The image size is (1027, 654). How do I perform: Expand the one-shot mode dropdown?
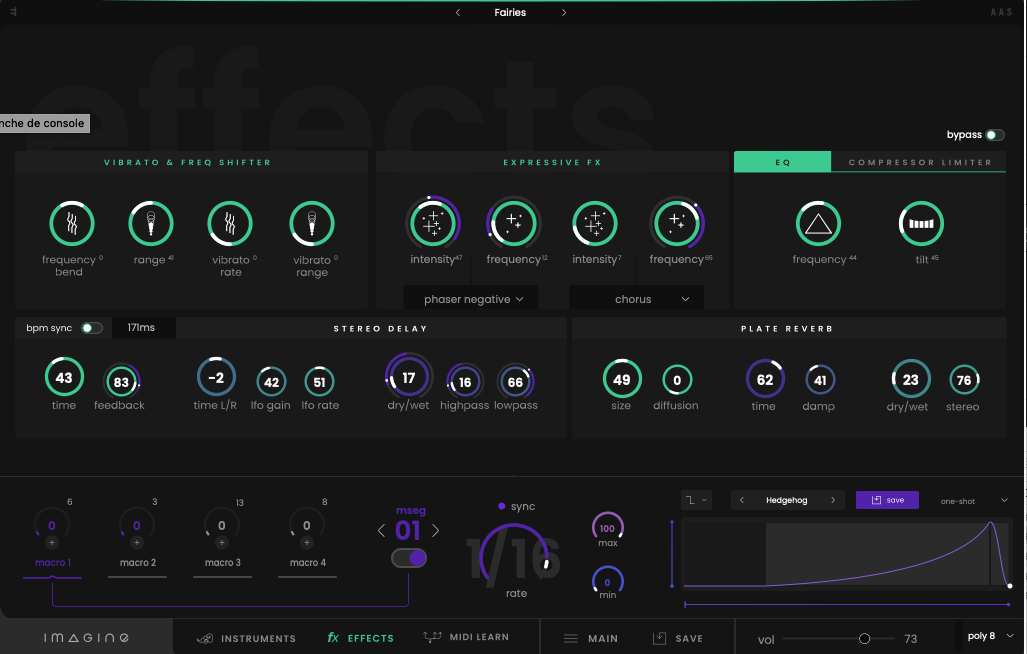tap(971, 499)
